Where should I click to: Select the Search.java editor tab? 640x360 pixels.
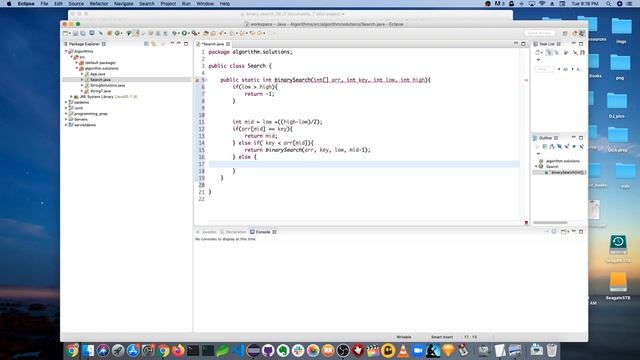[x=213, y=44]
